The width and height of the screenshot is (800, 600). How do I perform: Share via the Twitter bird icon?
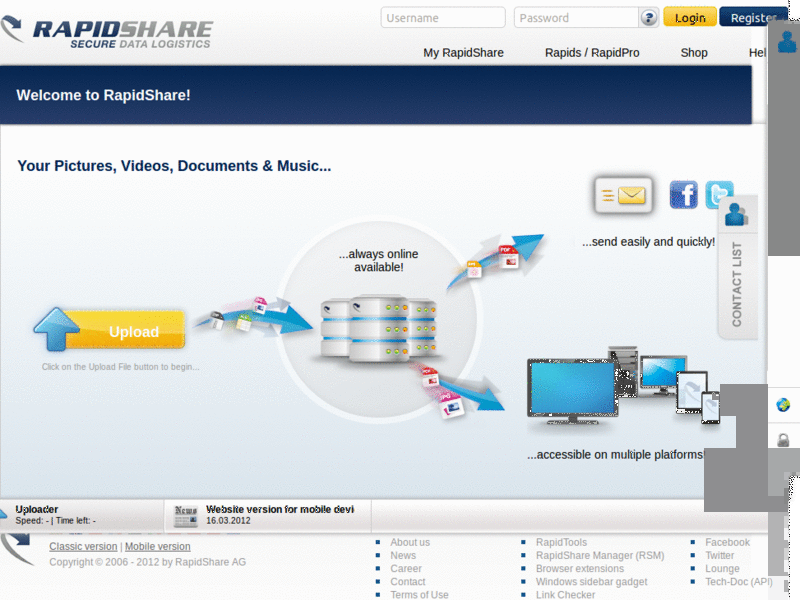point(719,194)
